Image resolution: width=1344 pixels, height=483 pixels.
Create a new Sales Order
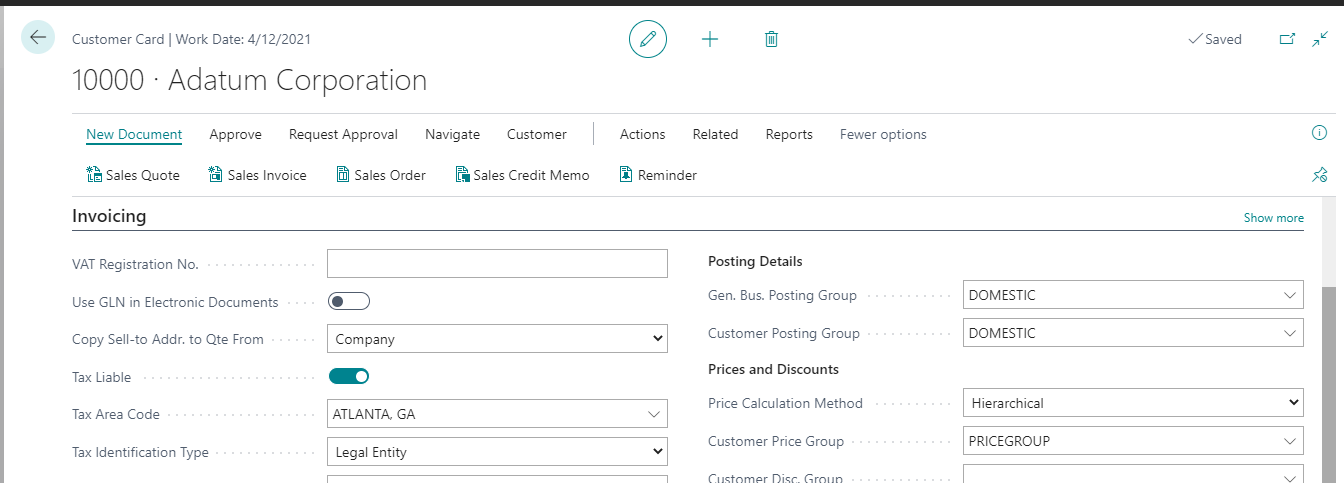point(380,175)
